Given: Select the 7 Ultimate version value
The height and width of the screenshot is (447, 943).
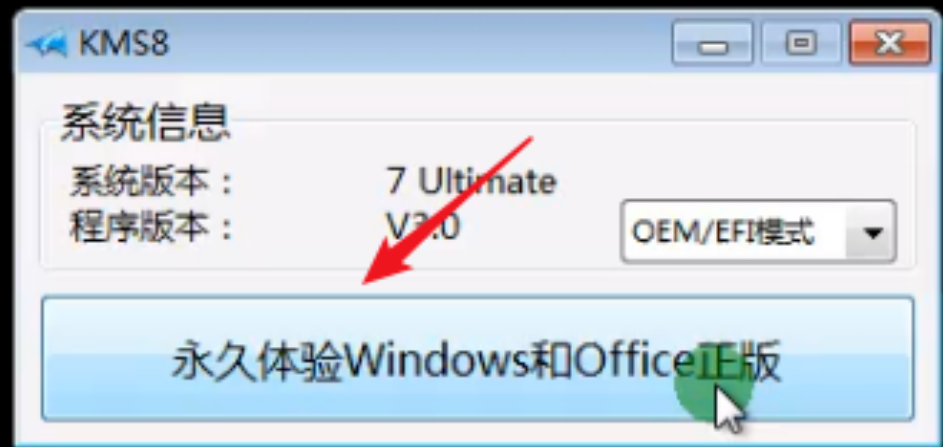Looking at the screenshot, I should [472, 181].
